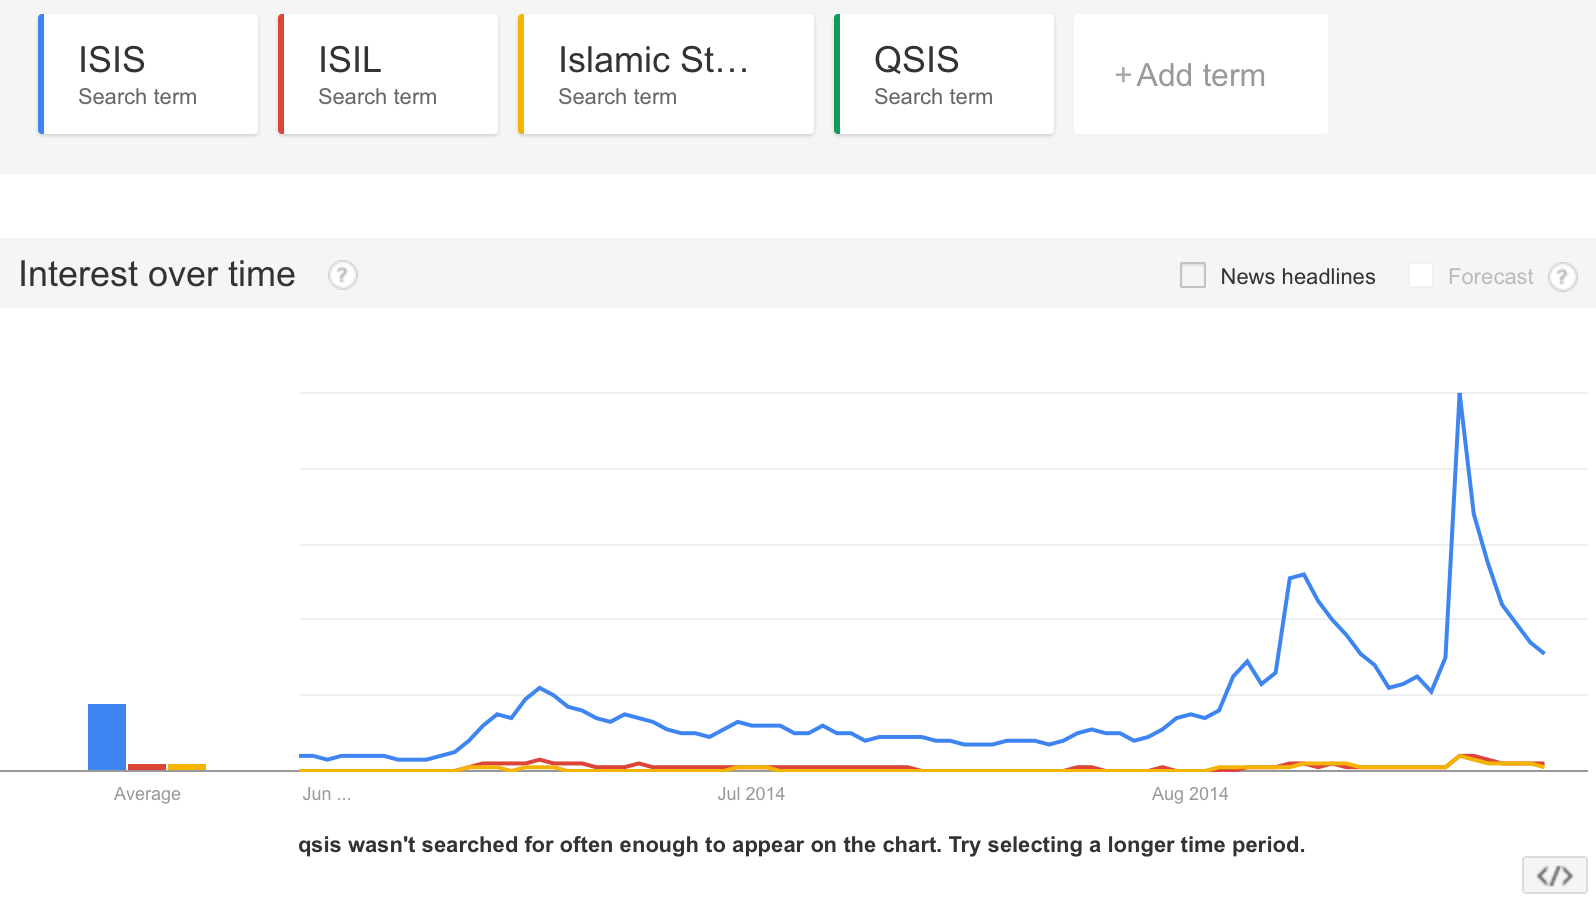This screenshot has width=1596, height=910.
Task: Open the embed code icon button
Action: pos(1555,876)
